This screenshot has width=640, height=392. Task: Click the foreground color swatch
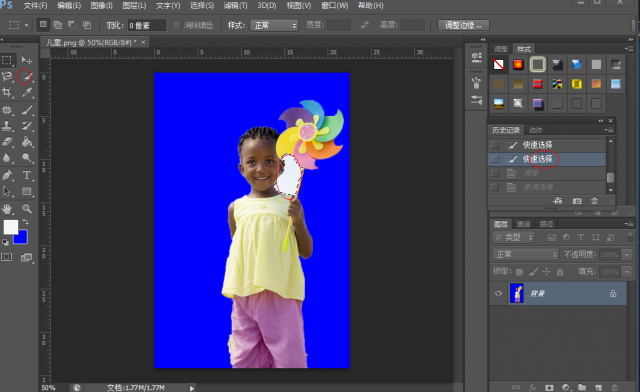click(11, 227)
